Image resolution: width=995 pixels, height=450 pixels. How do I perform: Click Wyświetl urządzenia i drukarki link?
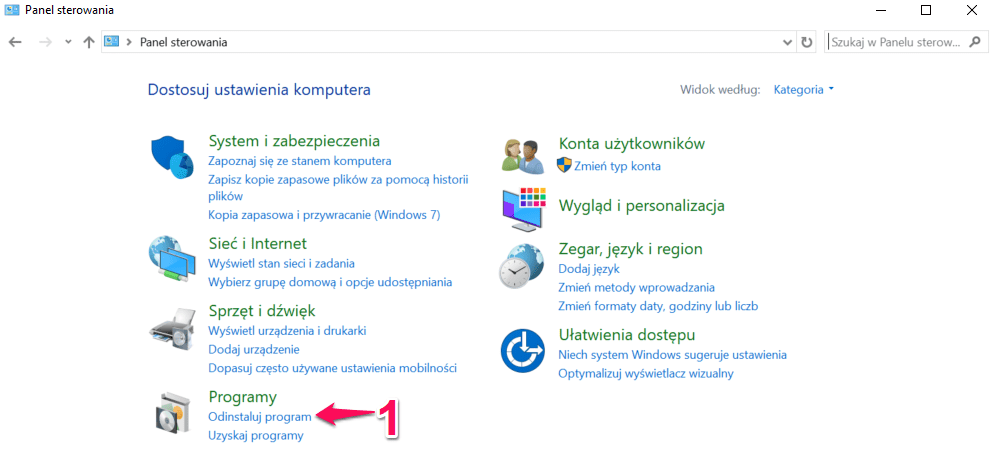[x=287, y=330]
